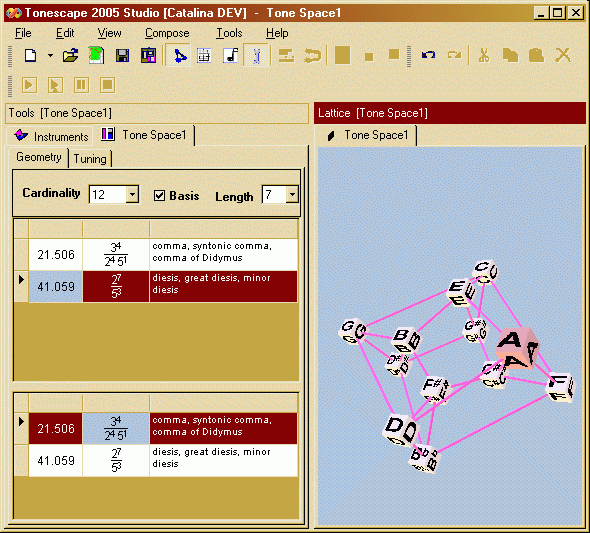Start playback with the Play button
This screenshot has height=533, width=590.
tap(29, 85)
